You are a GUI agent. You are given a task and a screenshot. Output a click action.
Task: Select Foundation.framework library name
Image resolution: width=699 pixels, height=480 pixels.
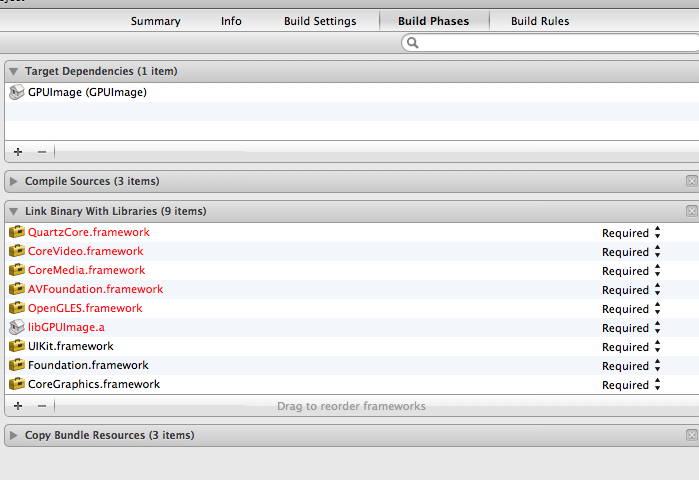click(88, 365)
